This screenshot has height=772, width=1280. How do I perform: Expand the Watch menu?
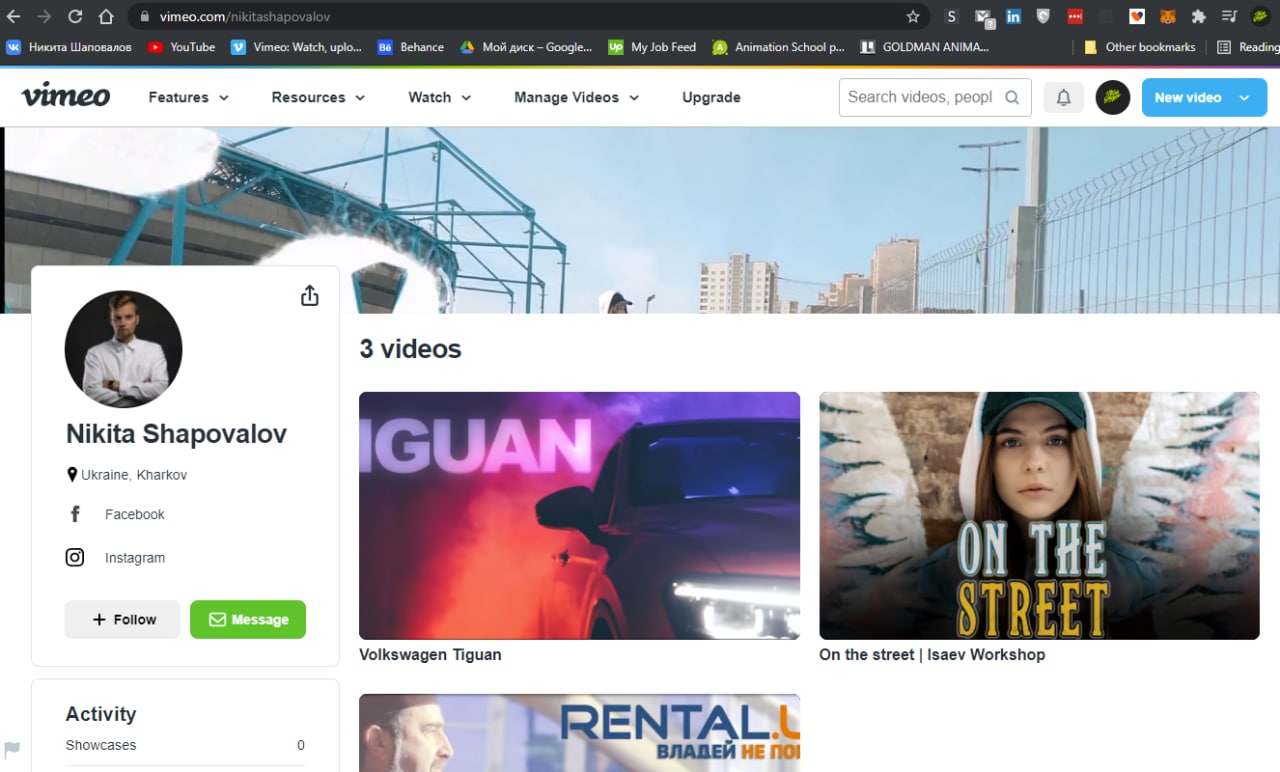point(440,97)
